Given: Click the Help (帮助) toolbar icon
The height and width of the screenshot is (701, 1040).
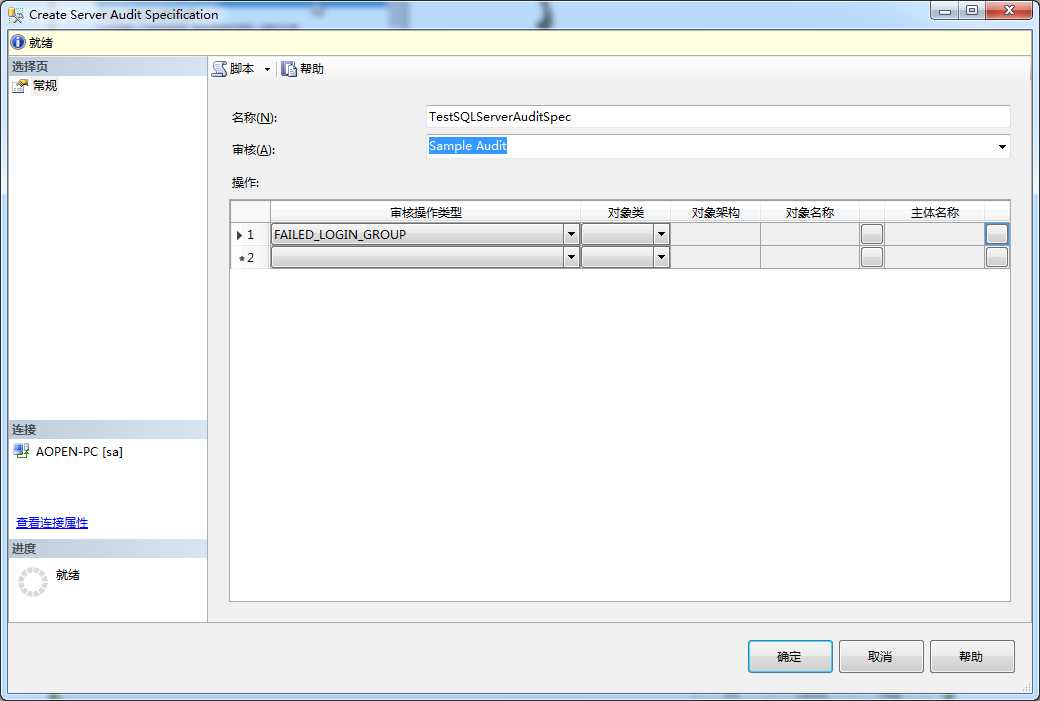Looking at the screenshot, I should [289, 69].
